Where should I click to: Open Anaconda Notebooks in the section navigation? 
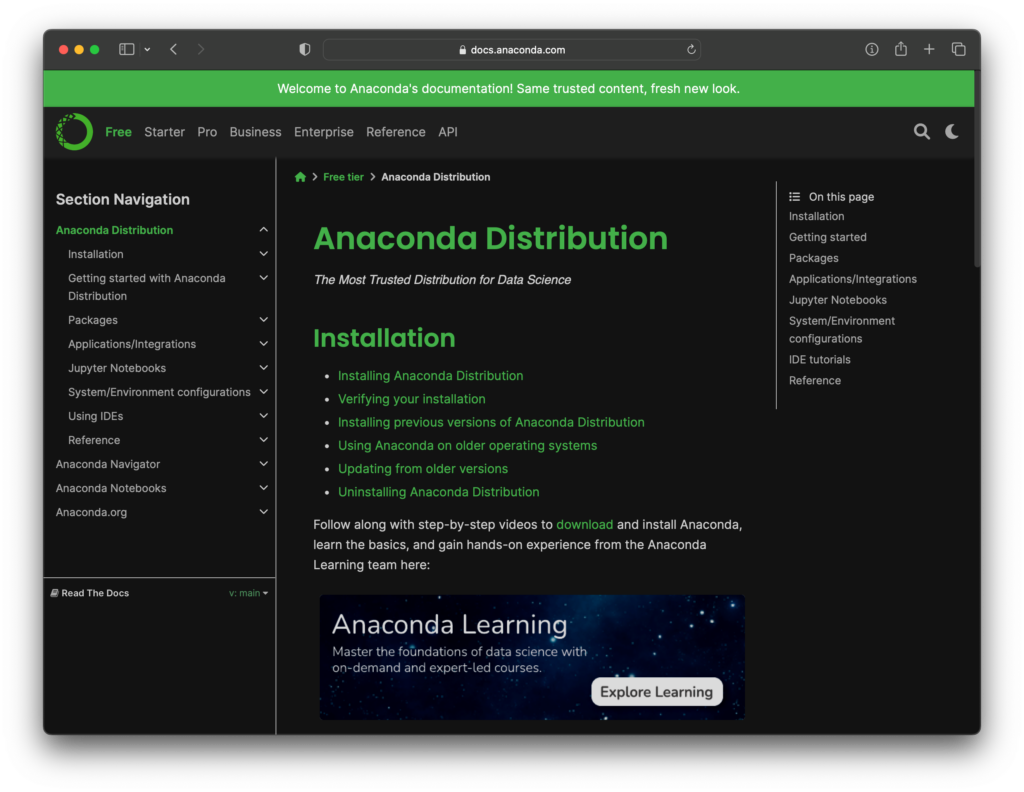coord(111,488)
